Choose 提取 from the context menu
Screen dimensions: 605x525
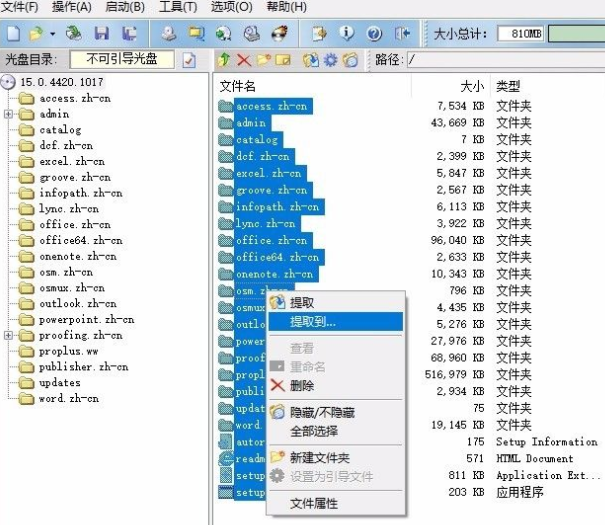coord(336,303)
